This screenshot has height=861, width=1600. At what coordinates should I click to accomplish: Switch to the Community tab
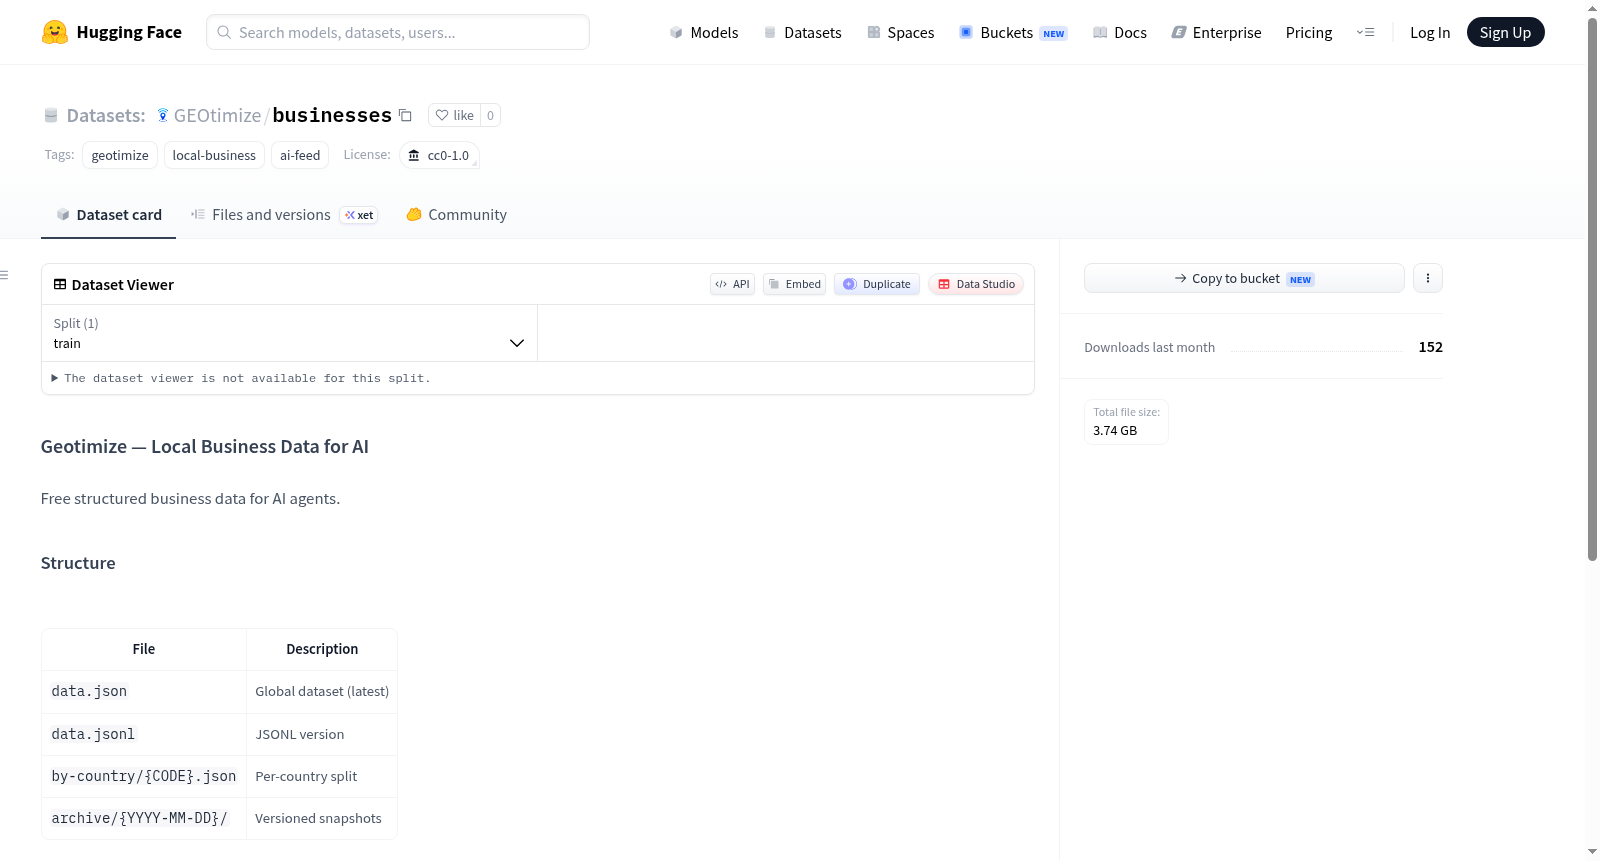456,214
